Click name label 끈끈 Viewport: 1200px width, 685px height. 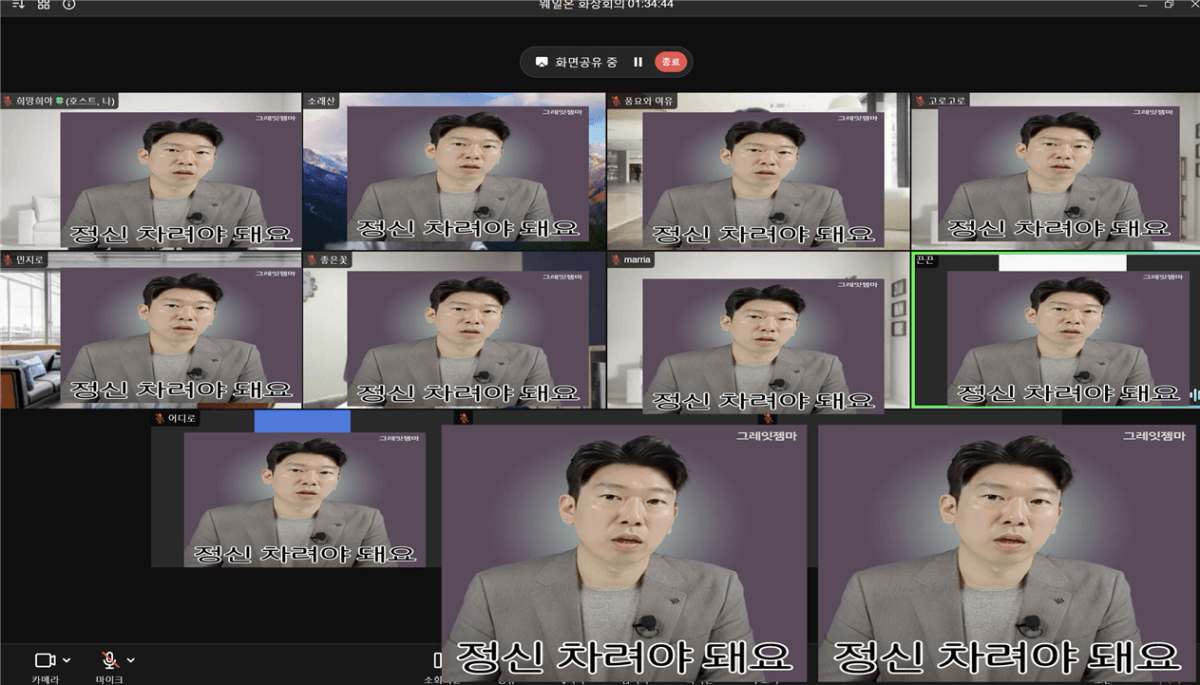pos(927,260)
